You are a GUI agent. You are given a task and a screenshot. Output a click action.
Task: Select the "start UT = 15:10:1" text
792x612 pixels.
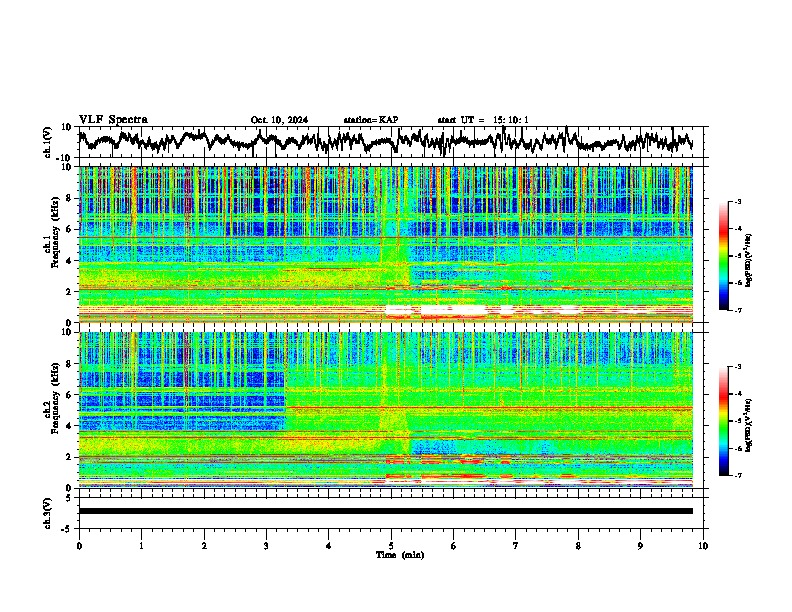tap(483, 120)
